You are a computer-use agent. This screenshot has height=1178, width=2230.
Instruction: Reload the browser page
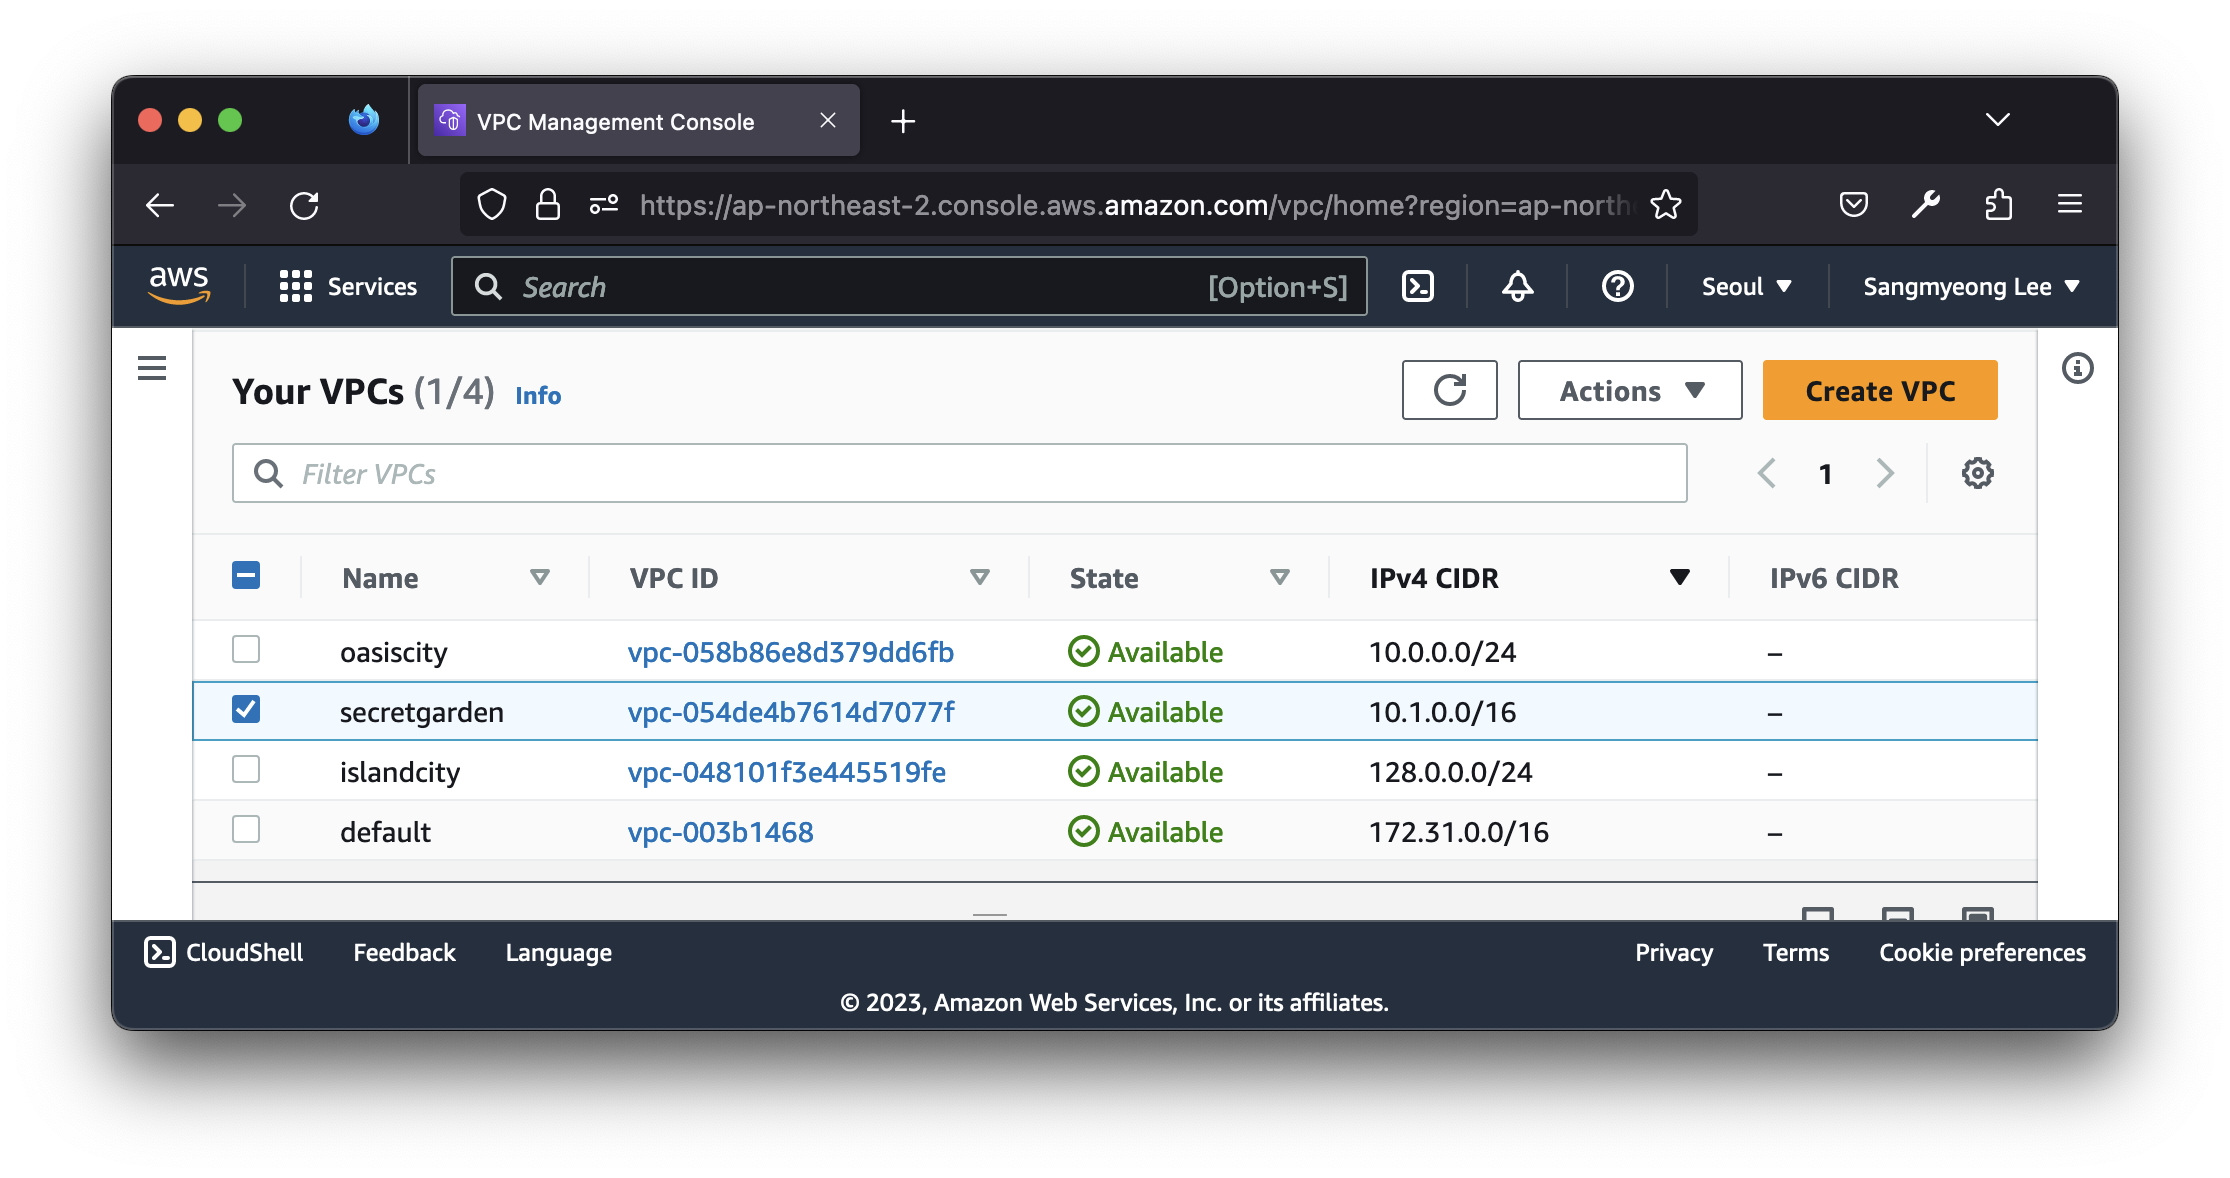304,205
